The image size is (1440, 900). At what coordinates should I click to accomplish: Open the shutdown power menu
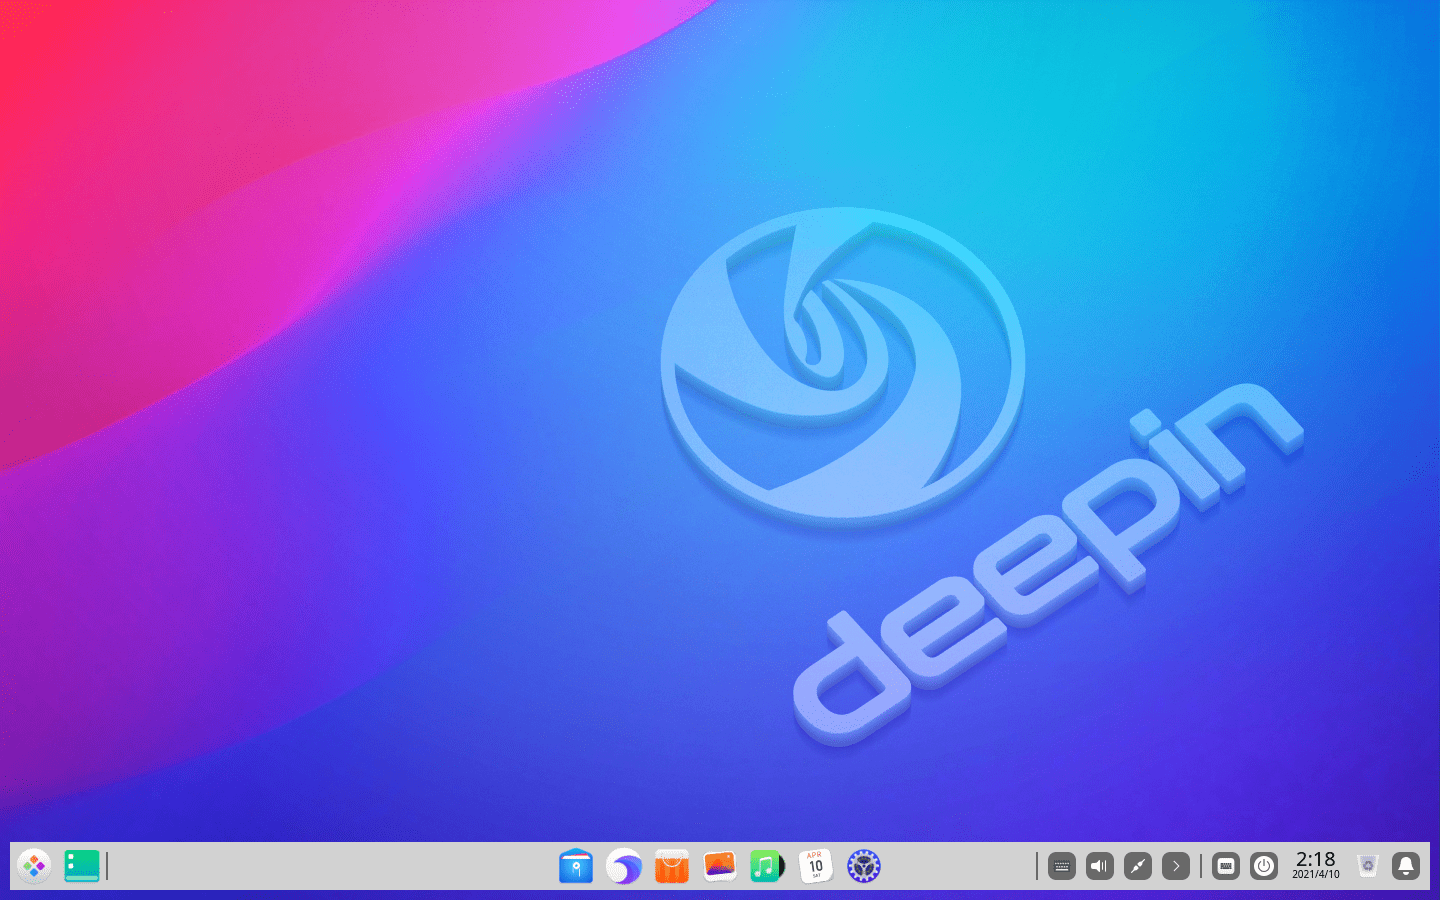1263,866
